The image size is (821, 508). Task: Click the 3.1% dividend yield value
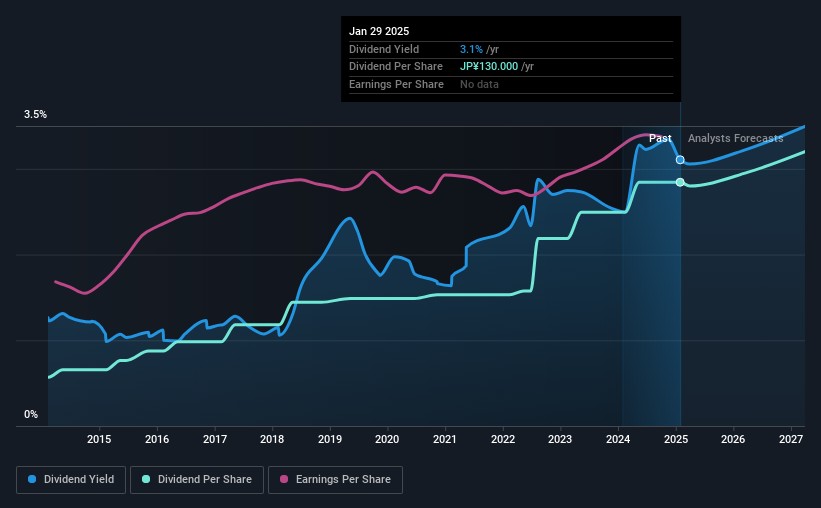pos(471,49)
